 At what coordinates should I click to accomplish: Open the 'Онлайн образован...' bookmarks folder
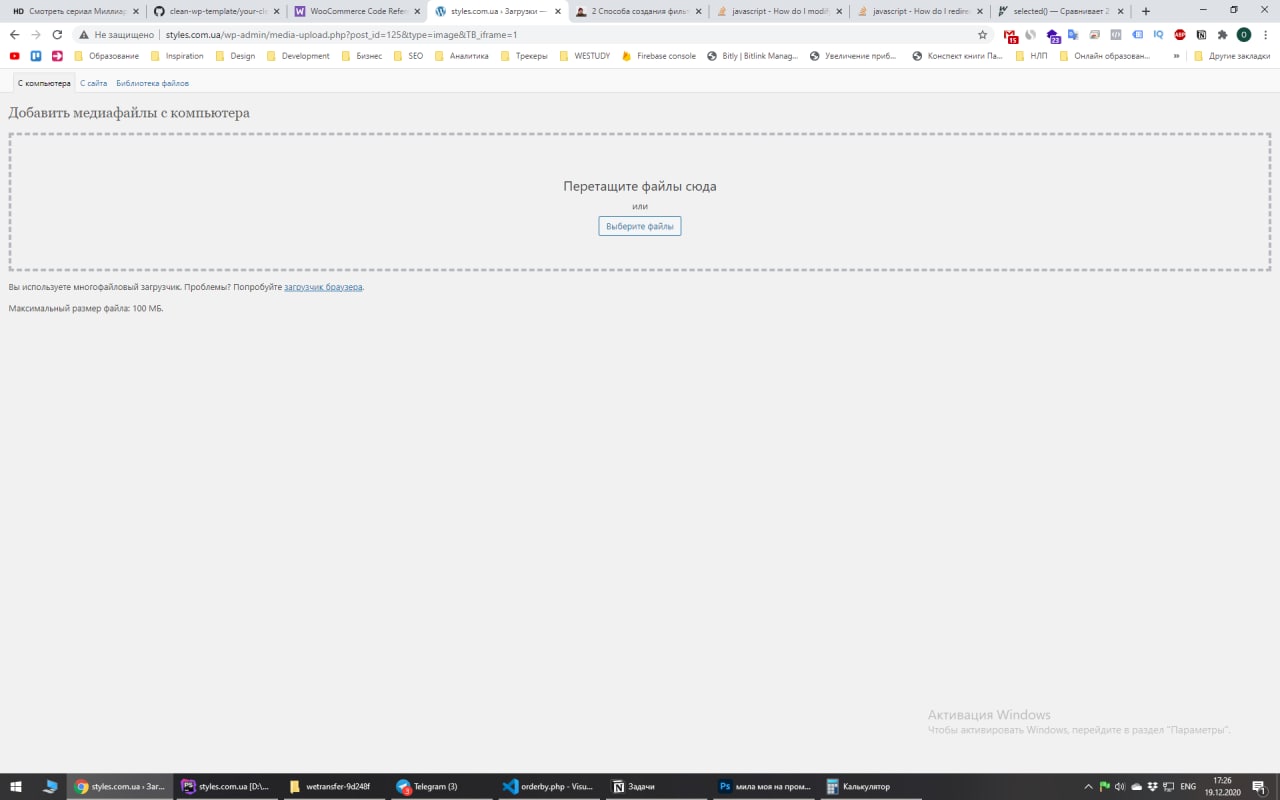pyautogui.click(x=1105, y=56)
